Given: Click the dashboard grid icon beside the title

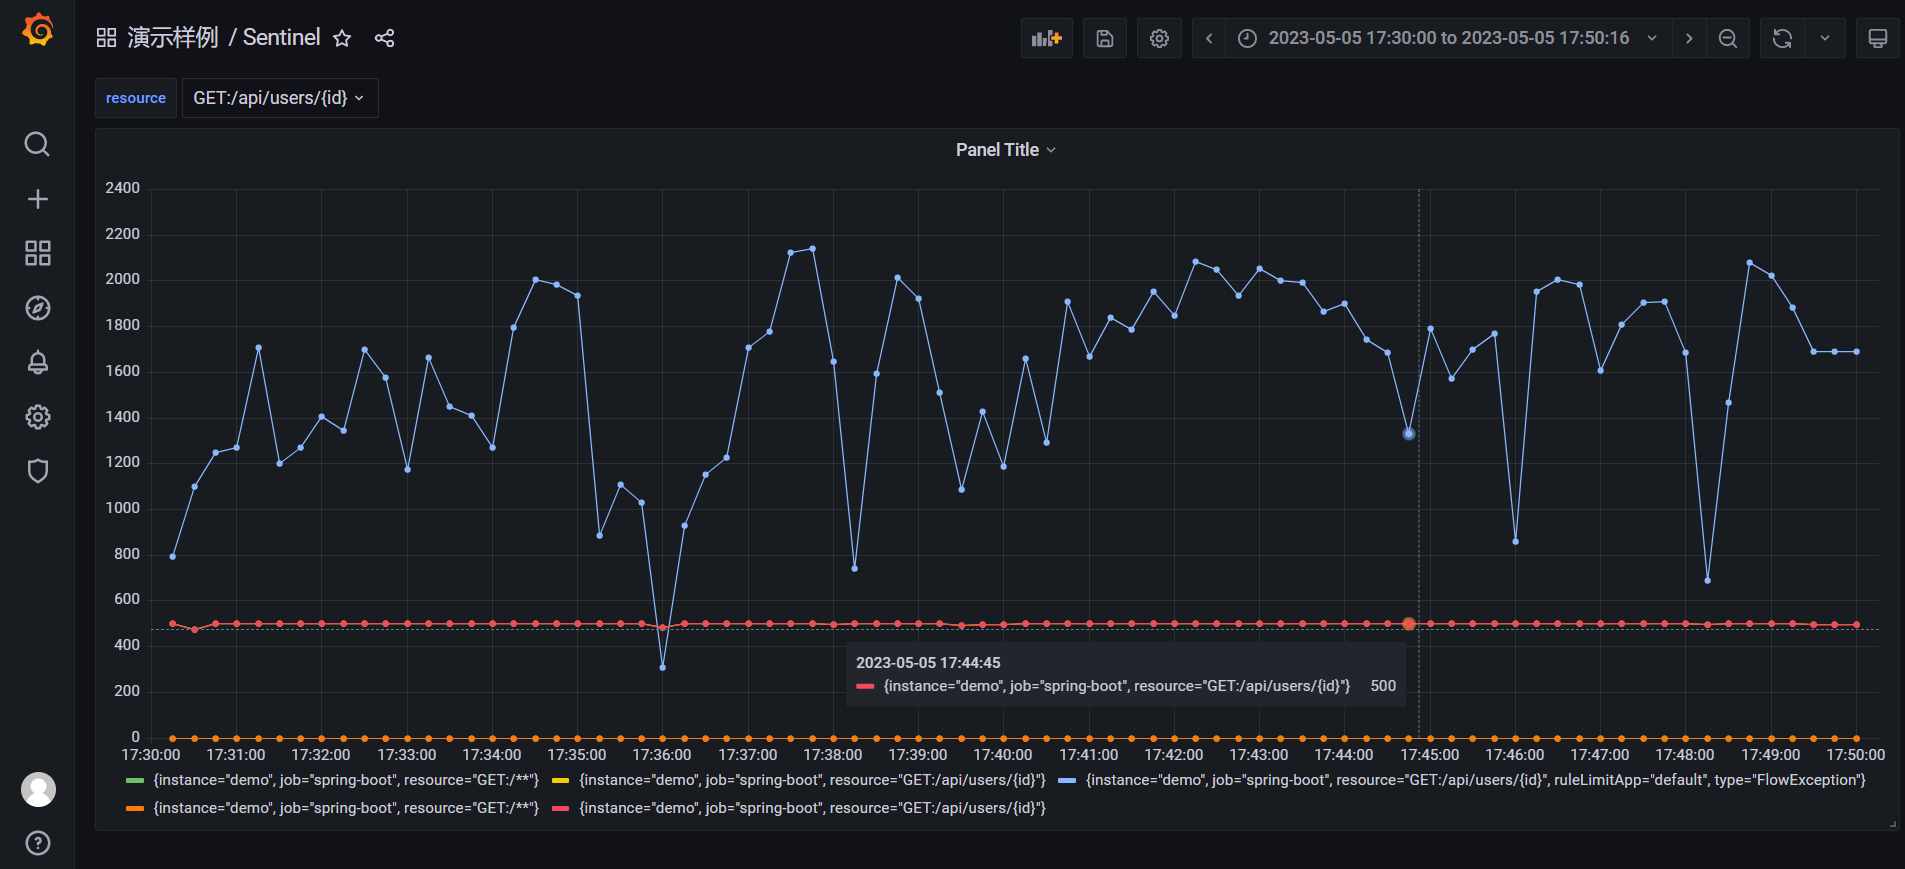Looking at the screenshot, I should [x=106, y=38].
